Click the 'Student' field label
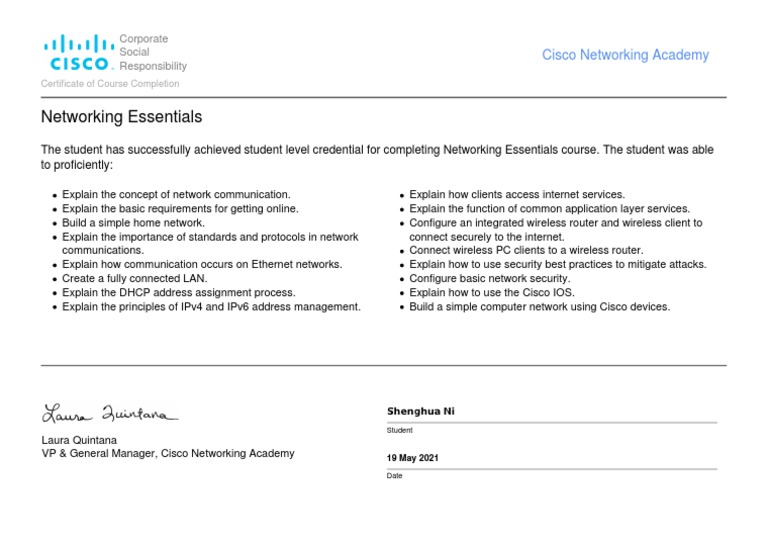Screen dimensions: 768x543 point(399,430)
